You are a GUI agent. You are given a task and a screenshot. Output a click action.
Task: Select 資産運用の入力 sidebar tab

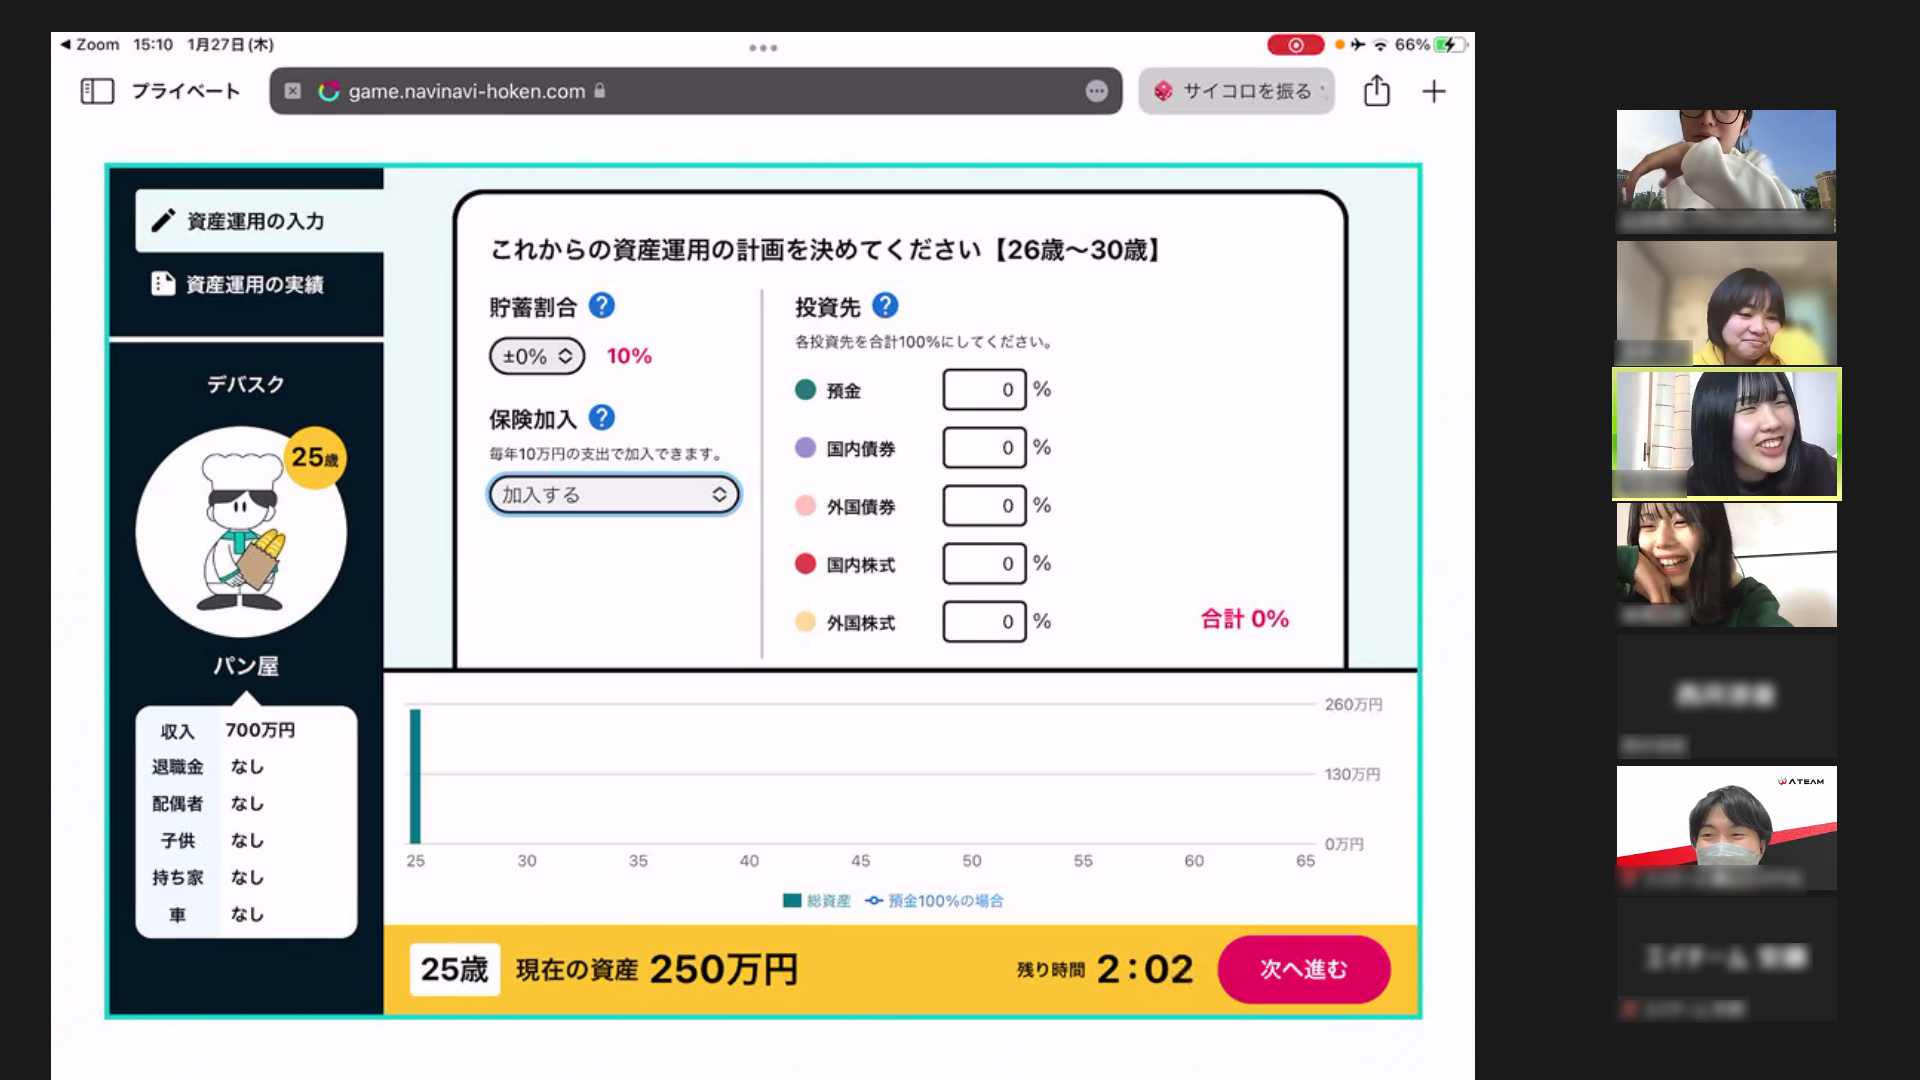pos(256,221)
